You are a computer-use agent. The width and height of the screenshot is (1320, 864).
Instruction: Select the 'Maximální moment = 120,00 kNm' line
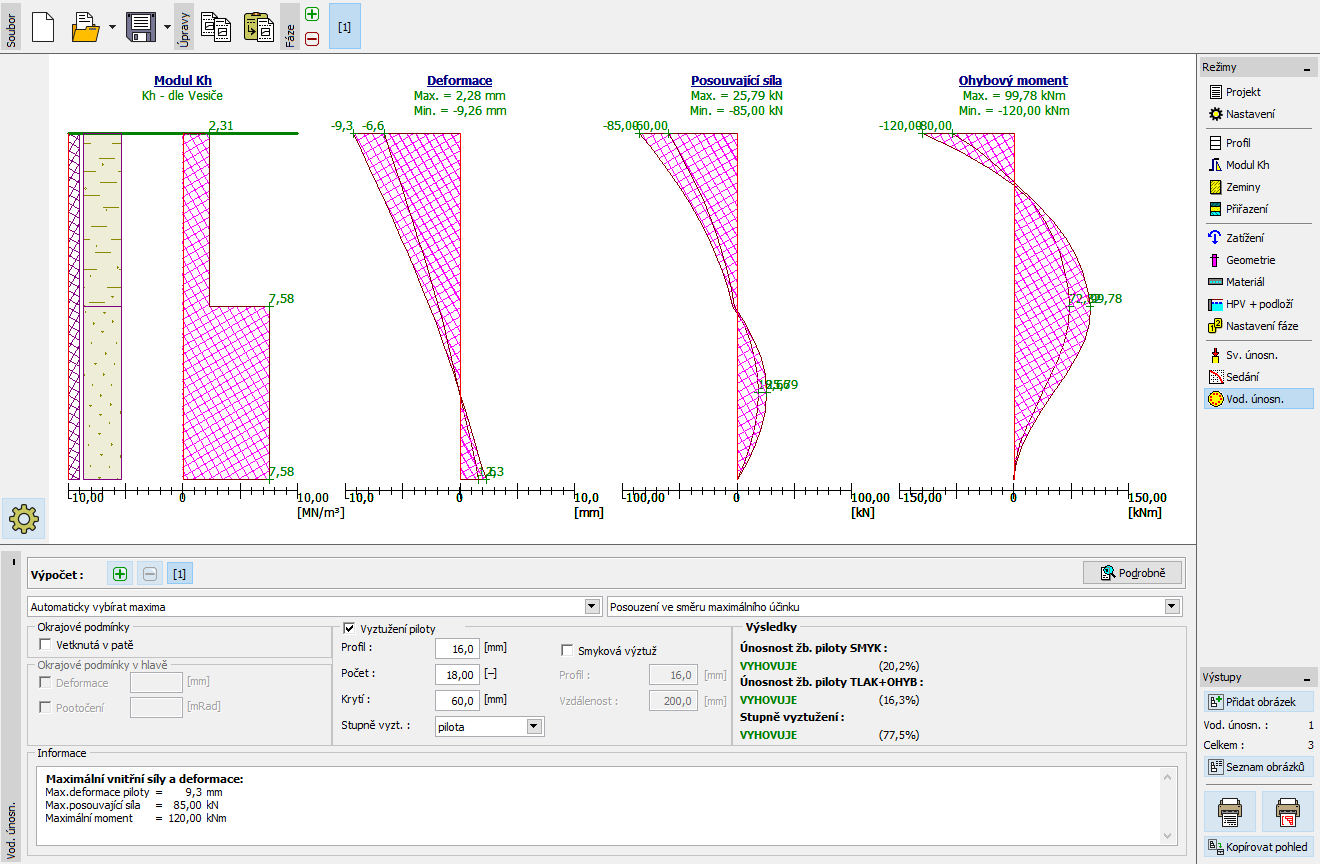[x=136, y=817]
